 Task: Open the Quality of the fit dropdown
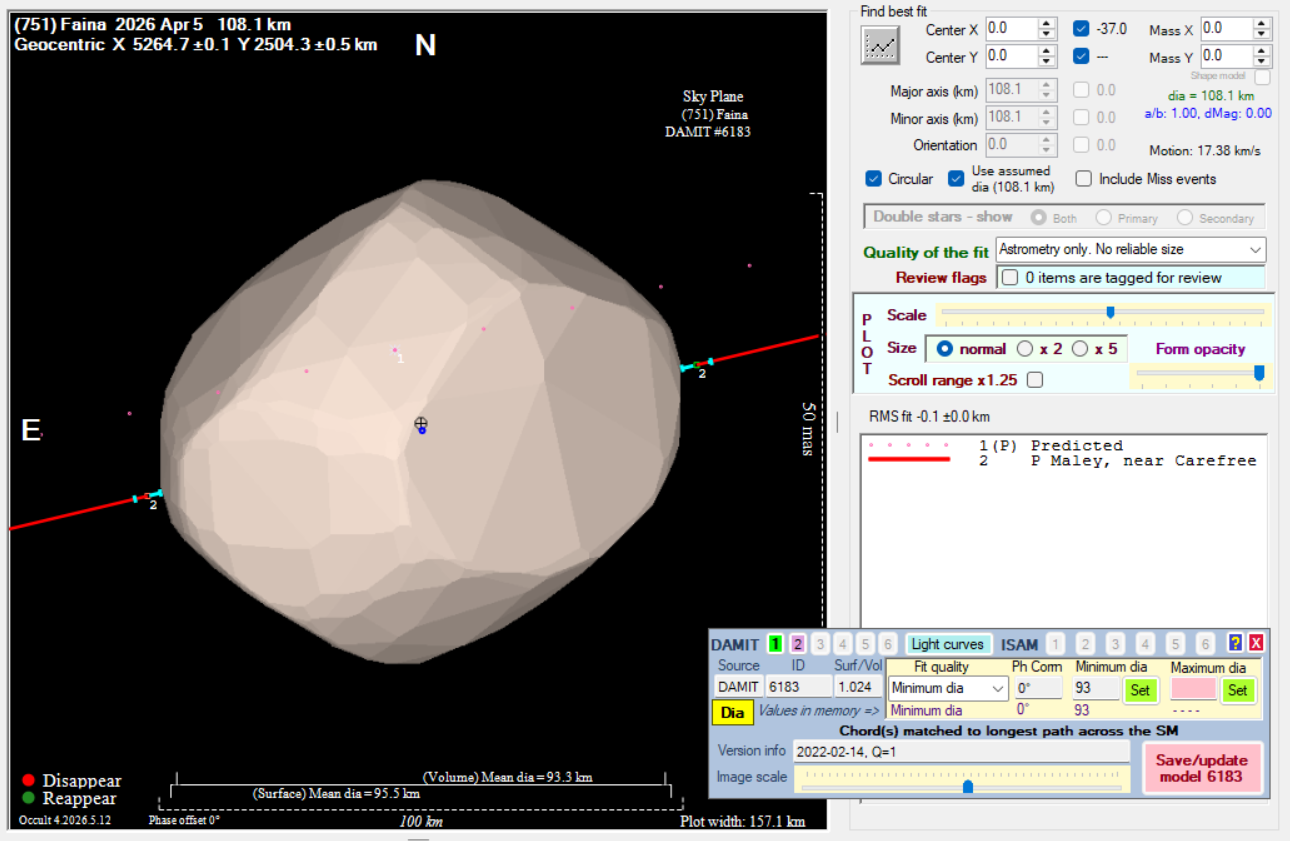[1131, 249]
